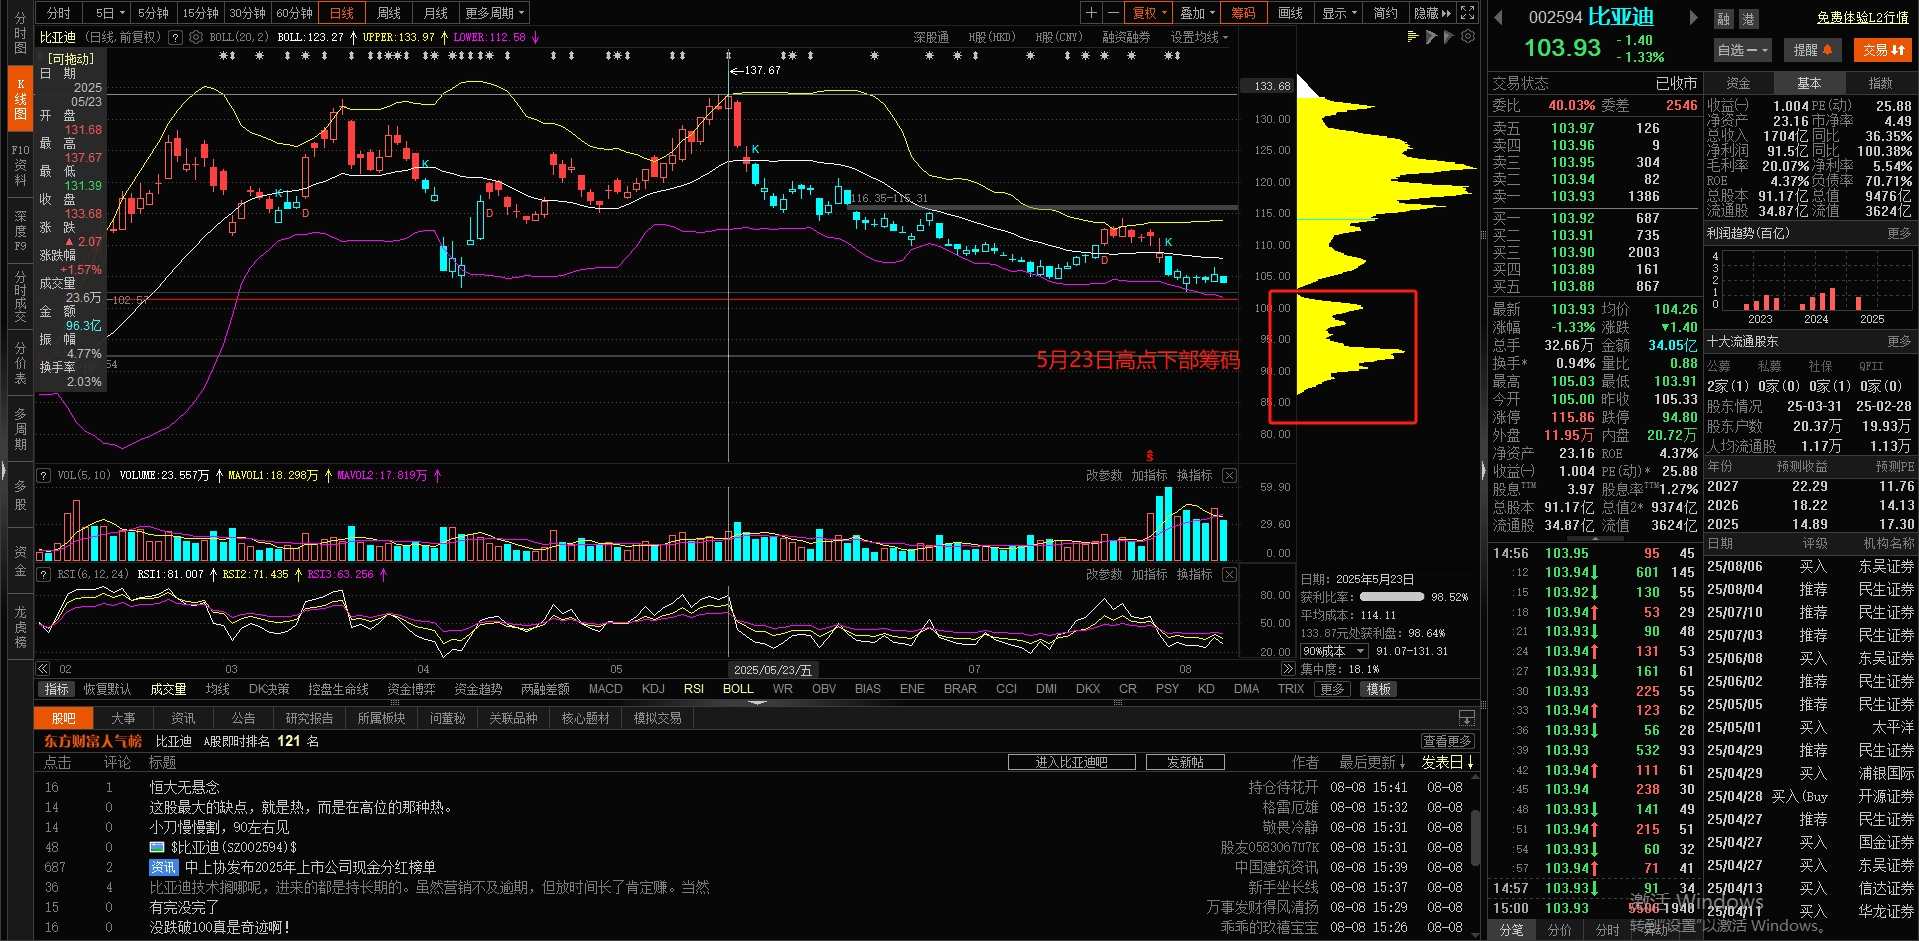Viewport: 1919px width, 941px height.
Task: Click 模板 template button in indicator bar
Action: pos(1378,689)
